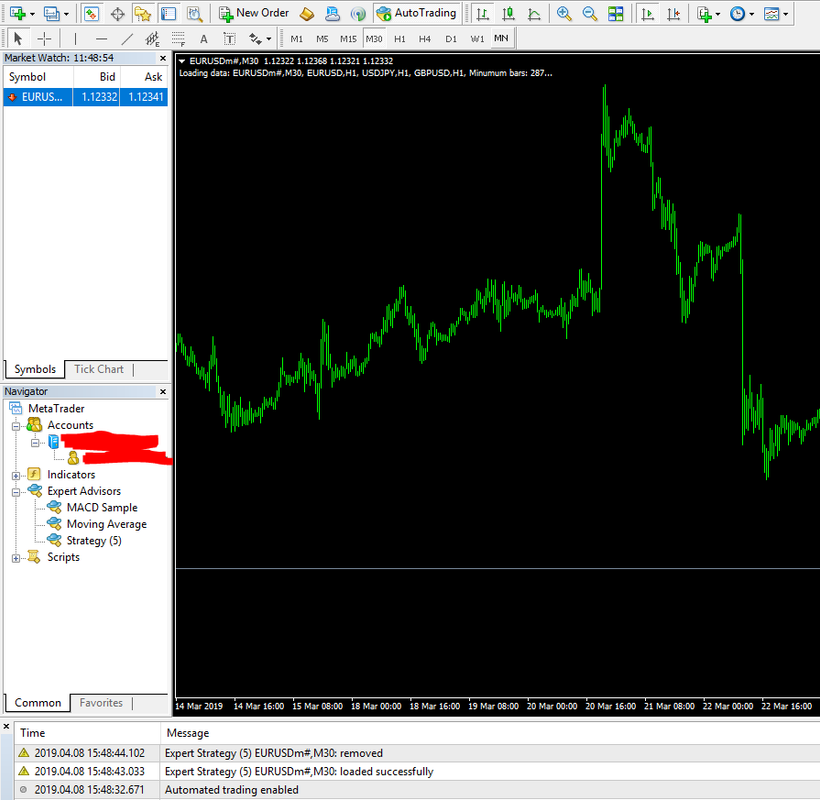
Task: Select the Horizontal Line tool
Action: pyautogui.click(x=101, y=39)
